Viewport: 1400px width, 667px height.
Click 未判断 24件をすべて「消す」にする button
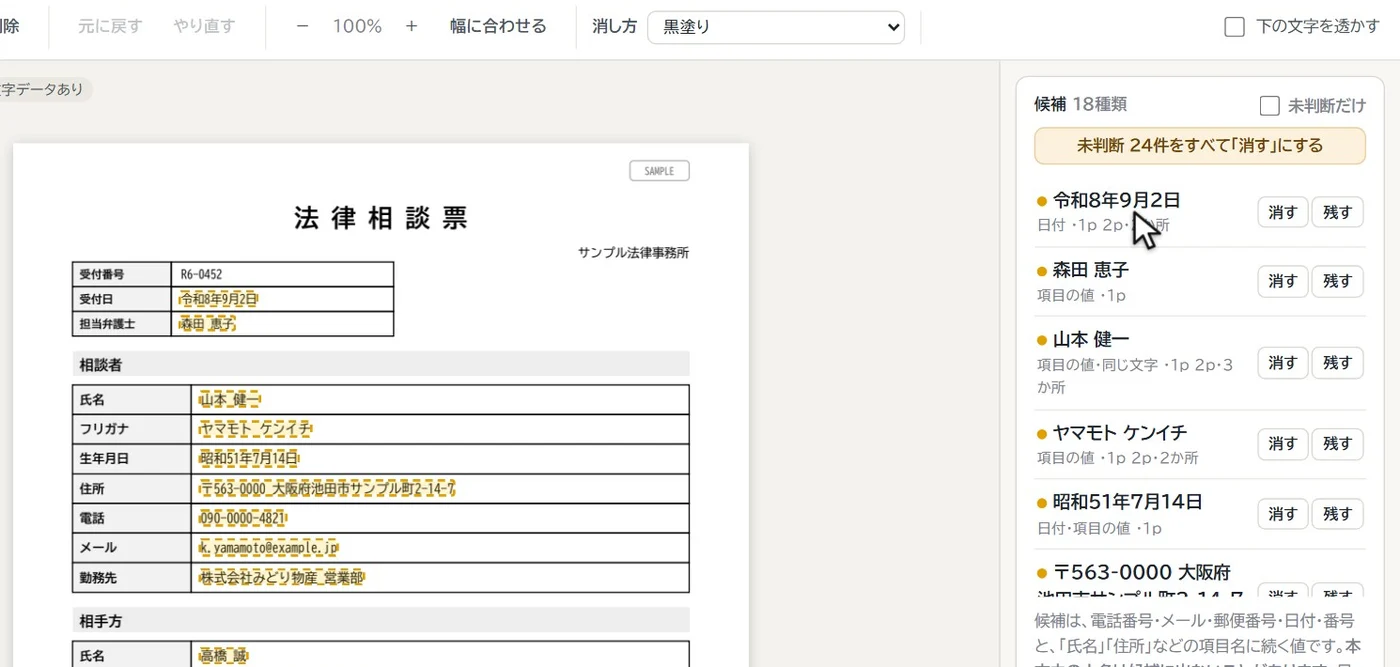pyautogui.click(x=1200, y=145)
